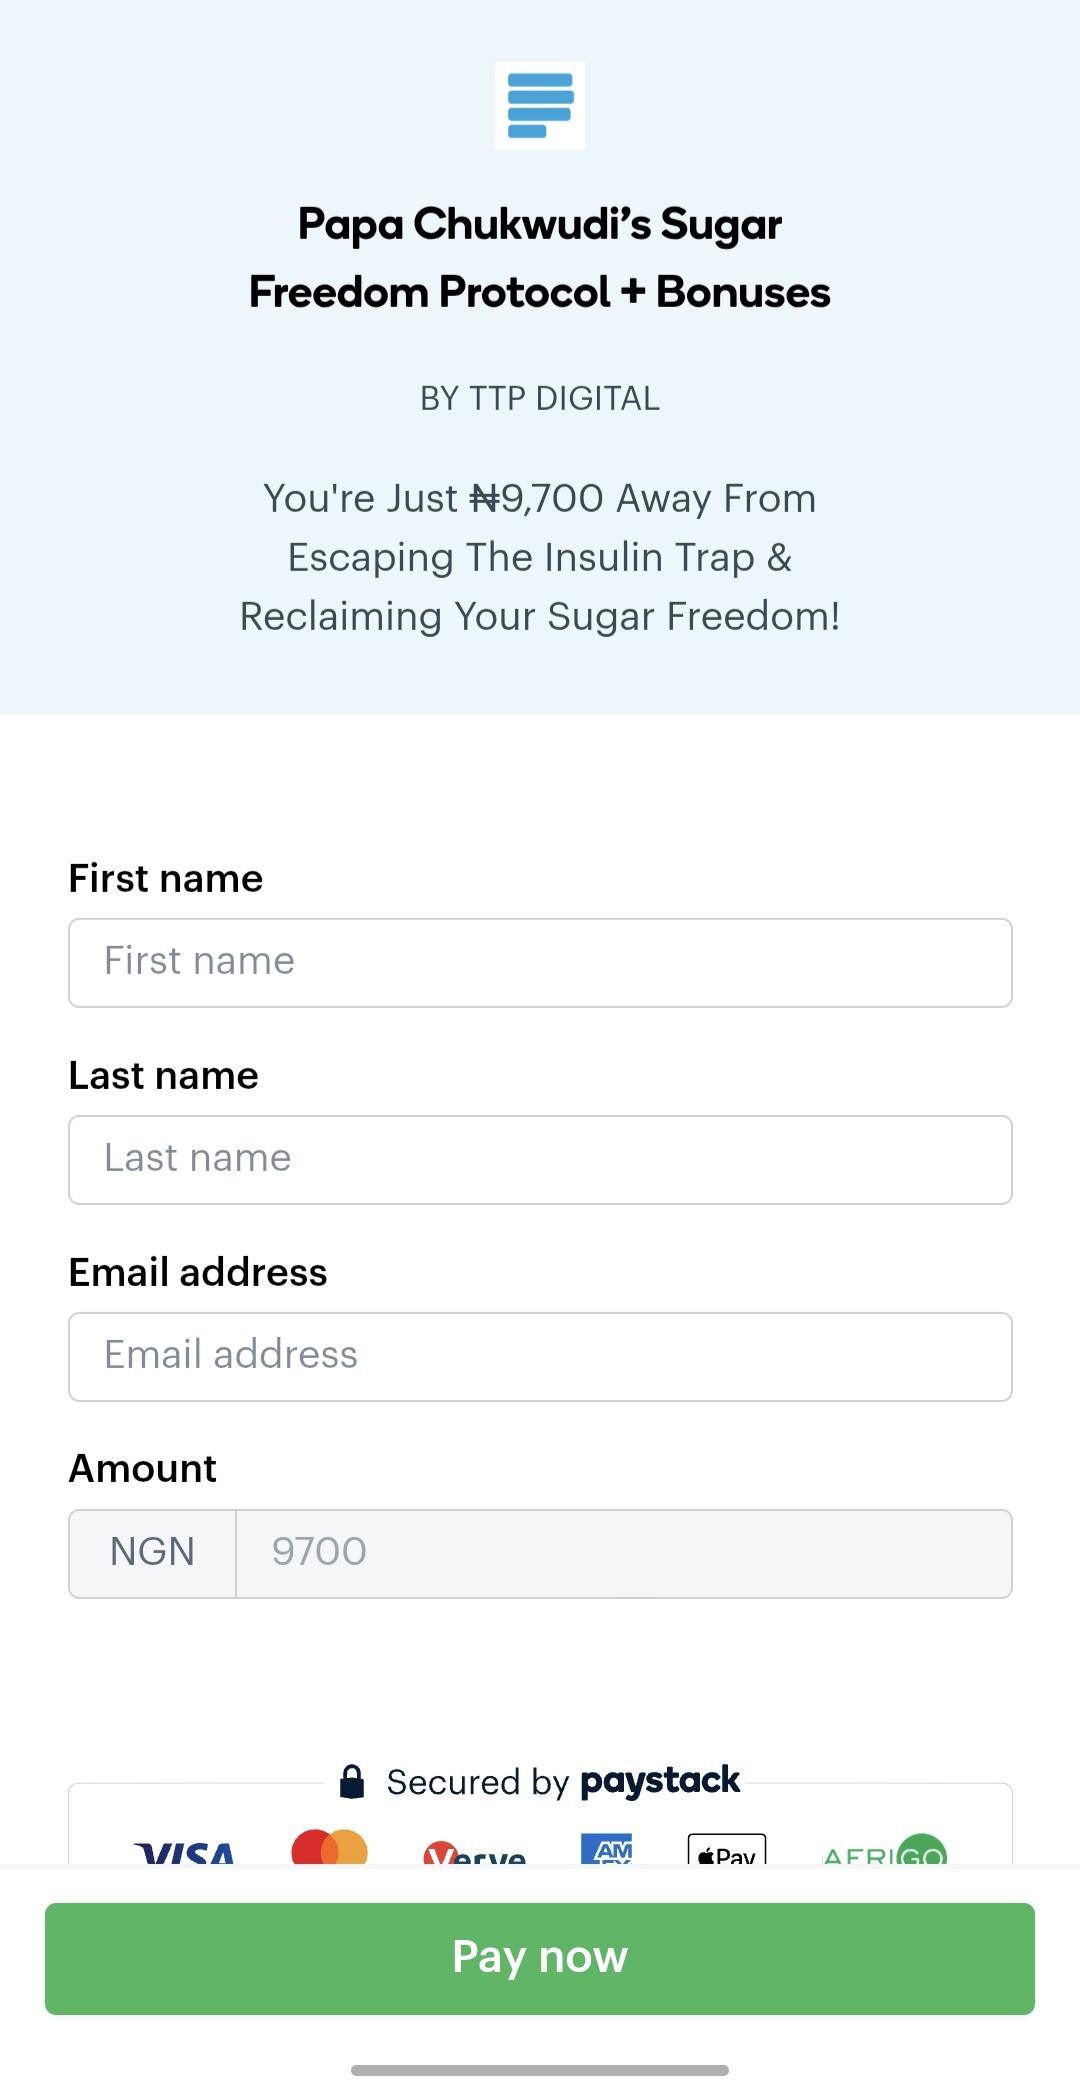
Task: Click the product title heading
Action: (540, 257)
